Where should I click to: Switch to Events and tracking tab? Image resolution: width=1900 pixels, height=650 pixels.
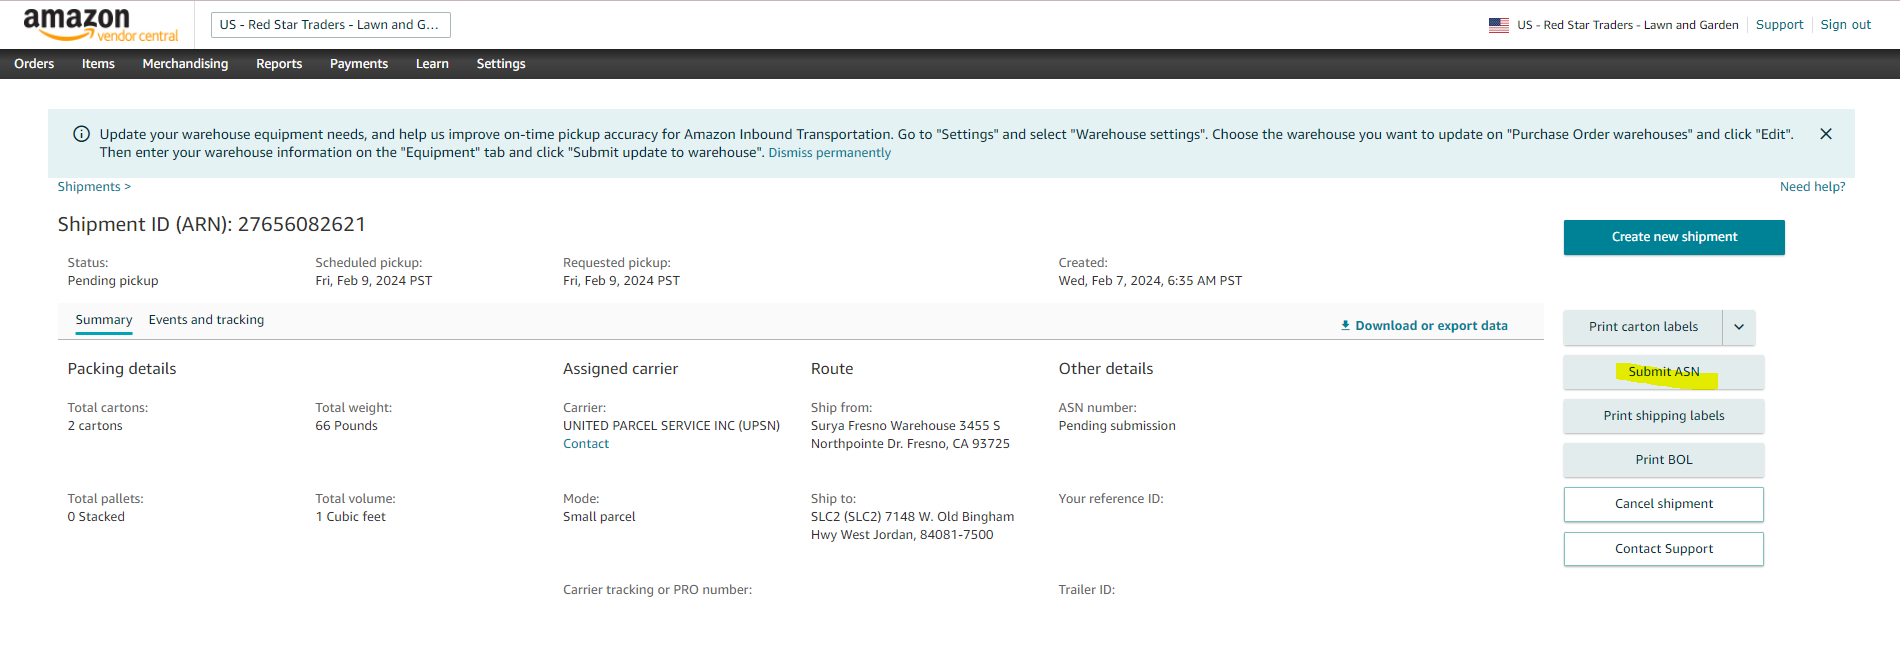(206, 320)
